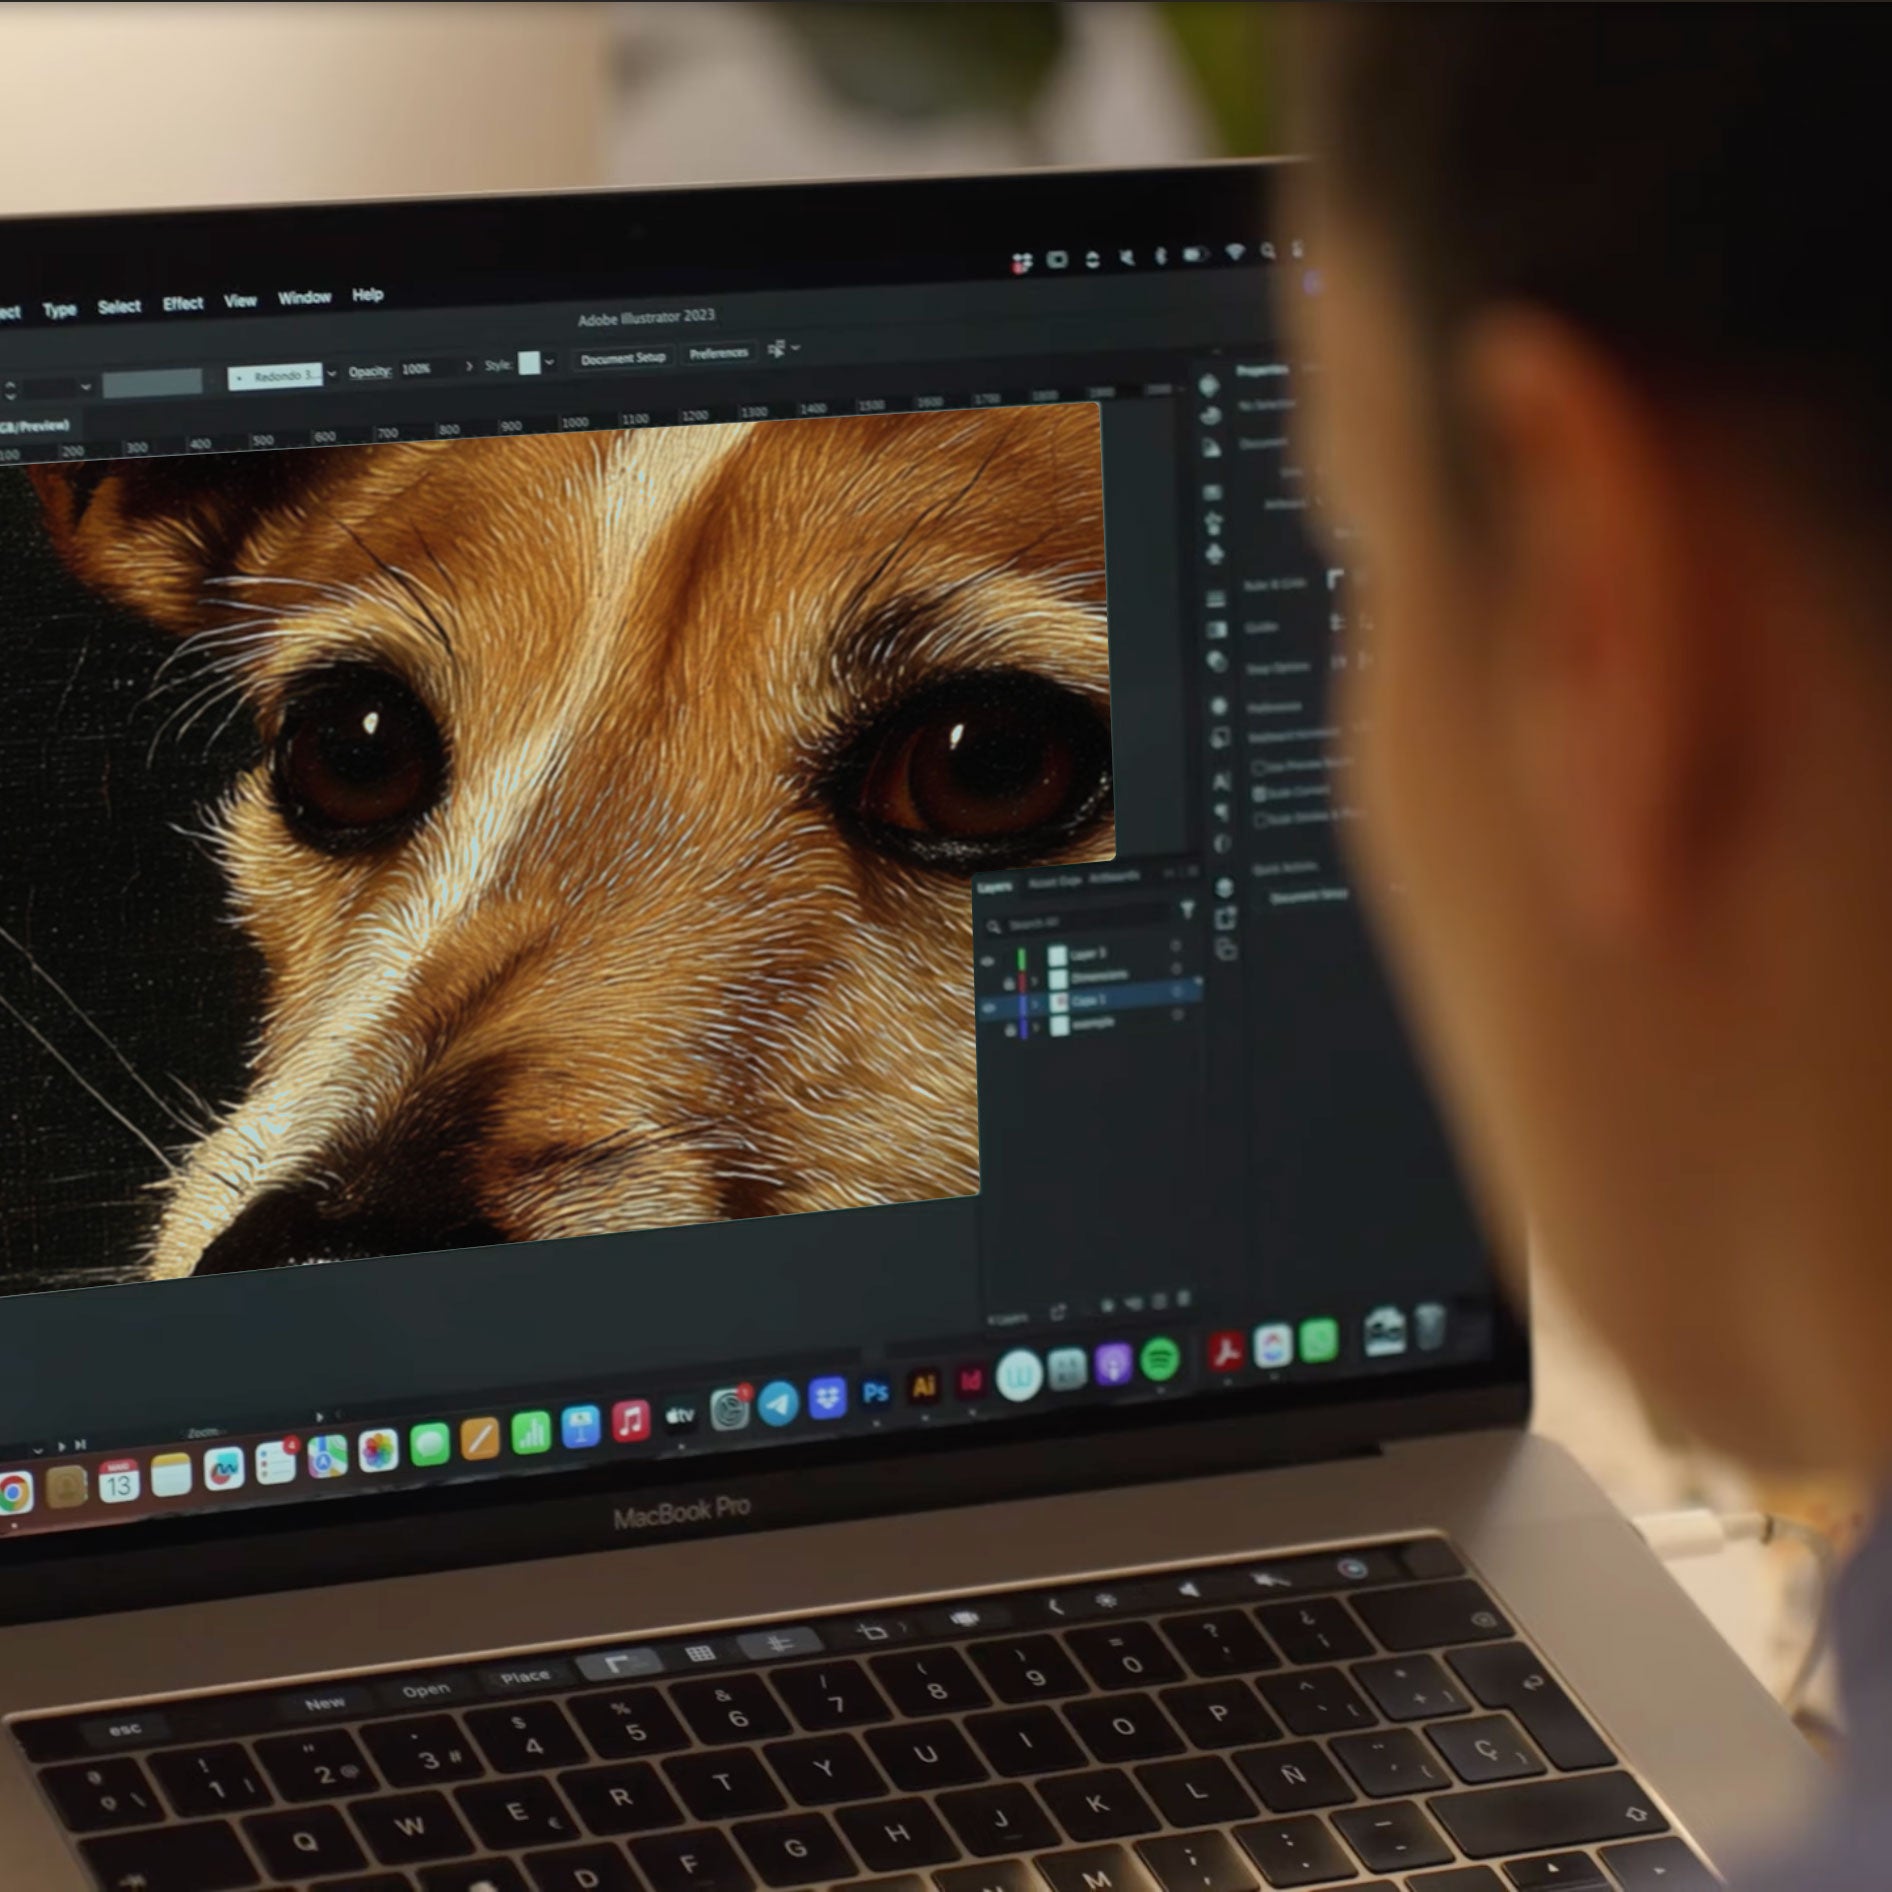Click the Style color swatch
The height and width of the screenshot is (1892, 1892).
click(x=529, y=363)
